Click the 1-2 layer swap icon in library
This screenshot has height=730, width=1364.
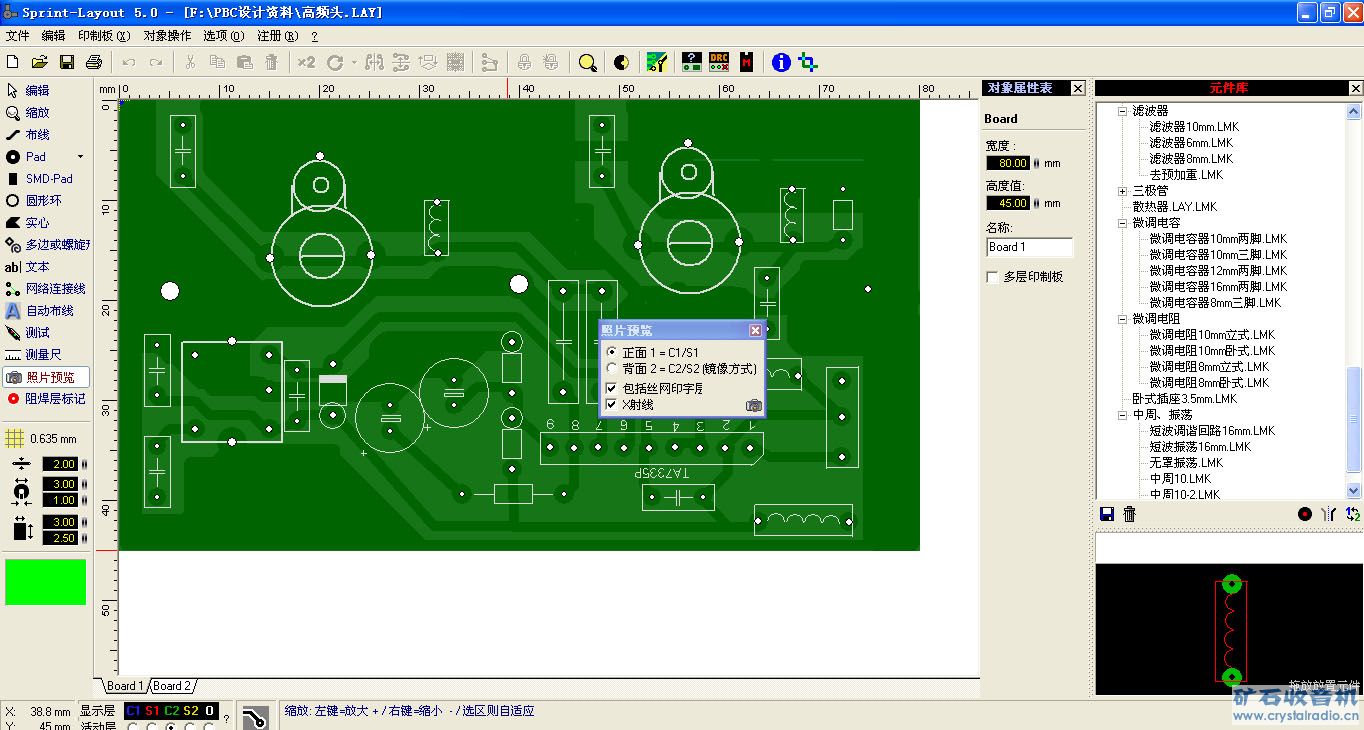point(1353,514)
